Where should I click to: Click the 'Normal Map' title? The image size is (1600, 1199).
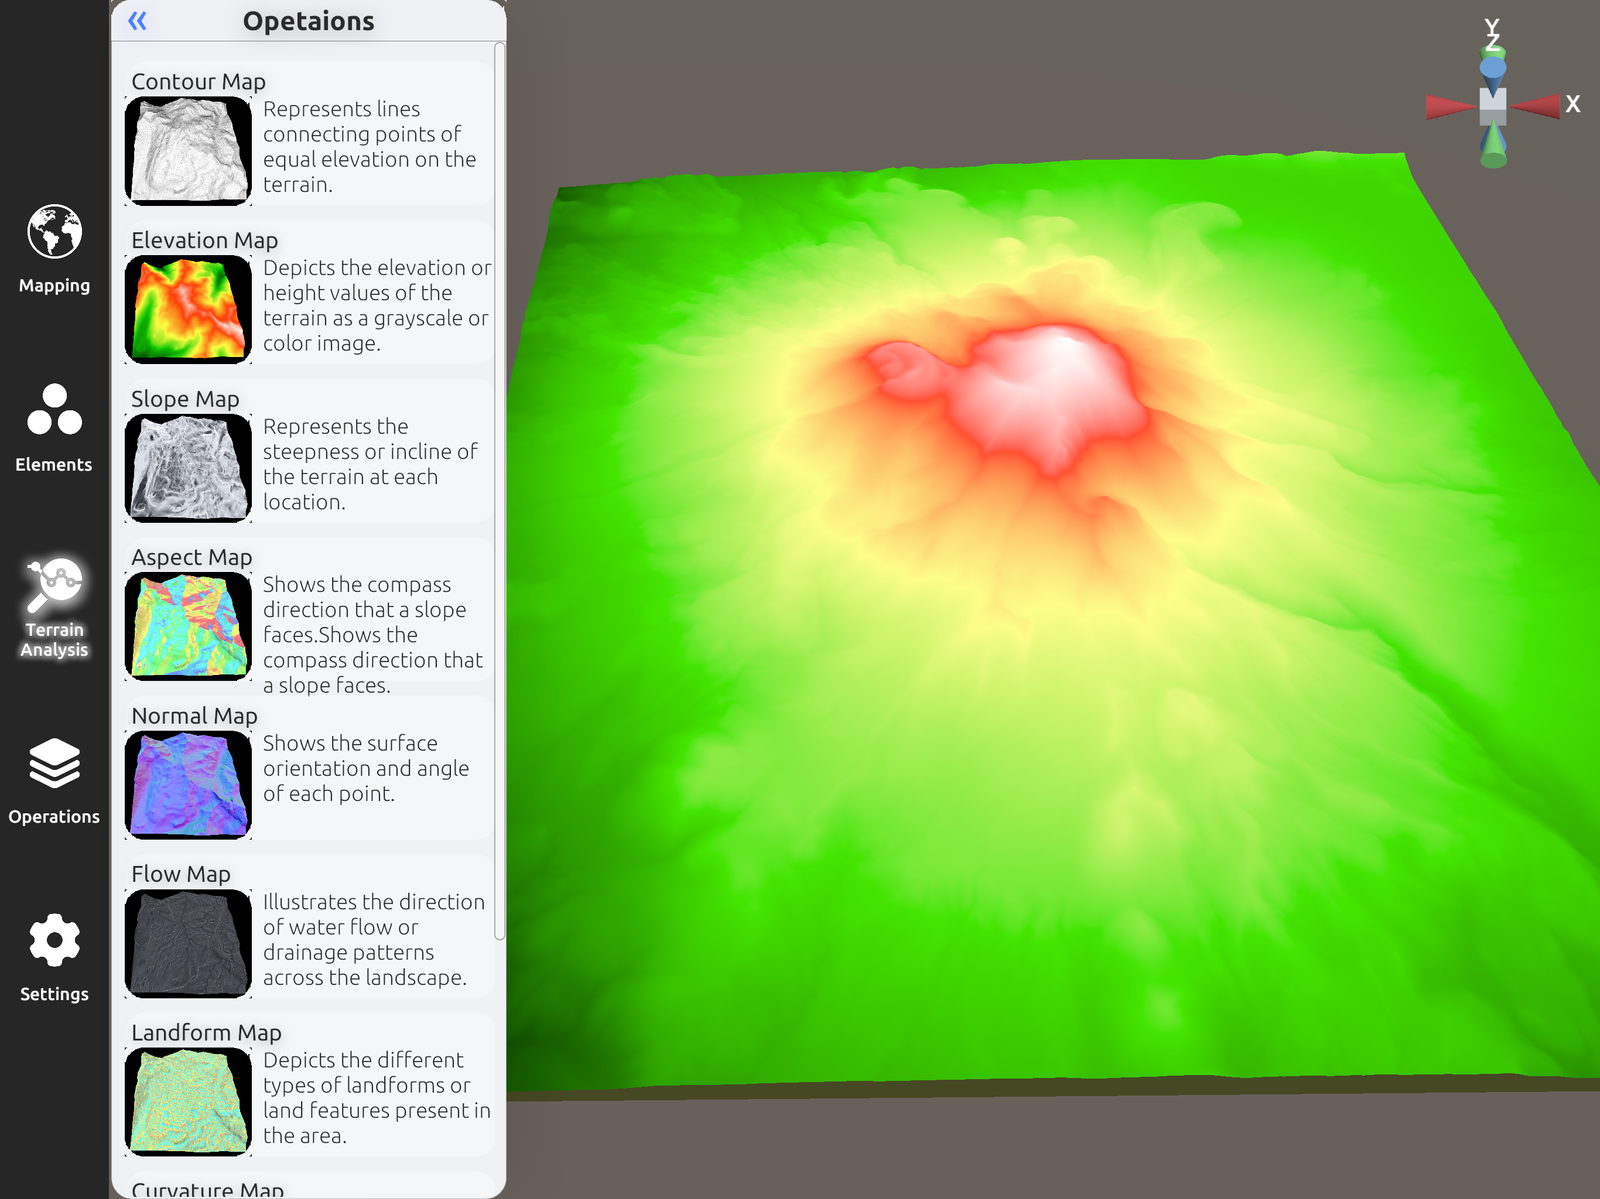click(194, 716)
